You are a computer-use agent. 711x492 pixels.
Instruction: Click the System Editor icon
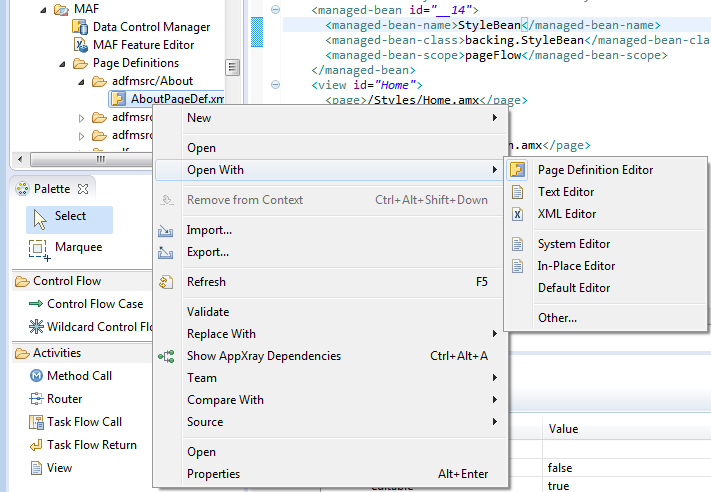517,244
